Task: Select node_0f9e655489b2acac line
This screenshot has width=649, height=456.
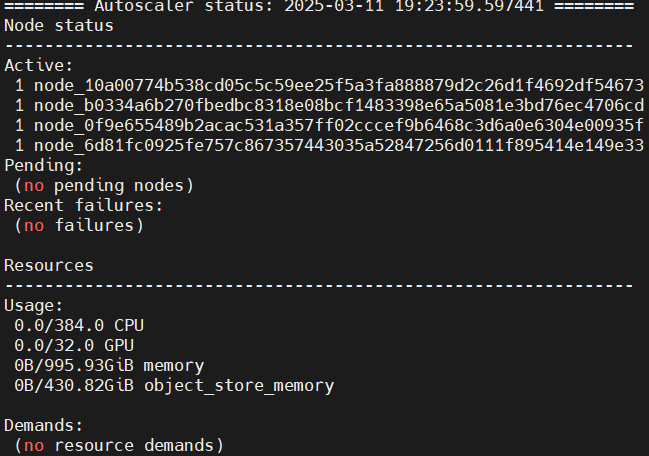Action: pyautogui.click(x=329, y=125)
